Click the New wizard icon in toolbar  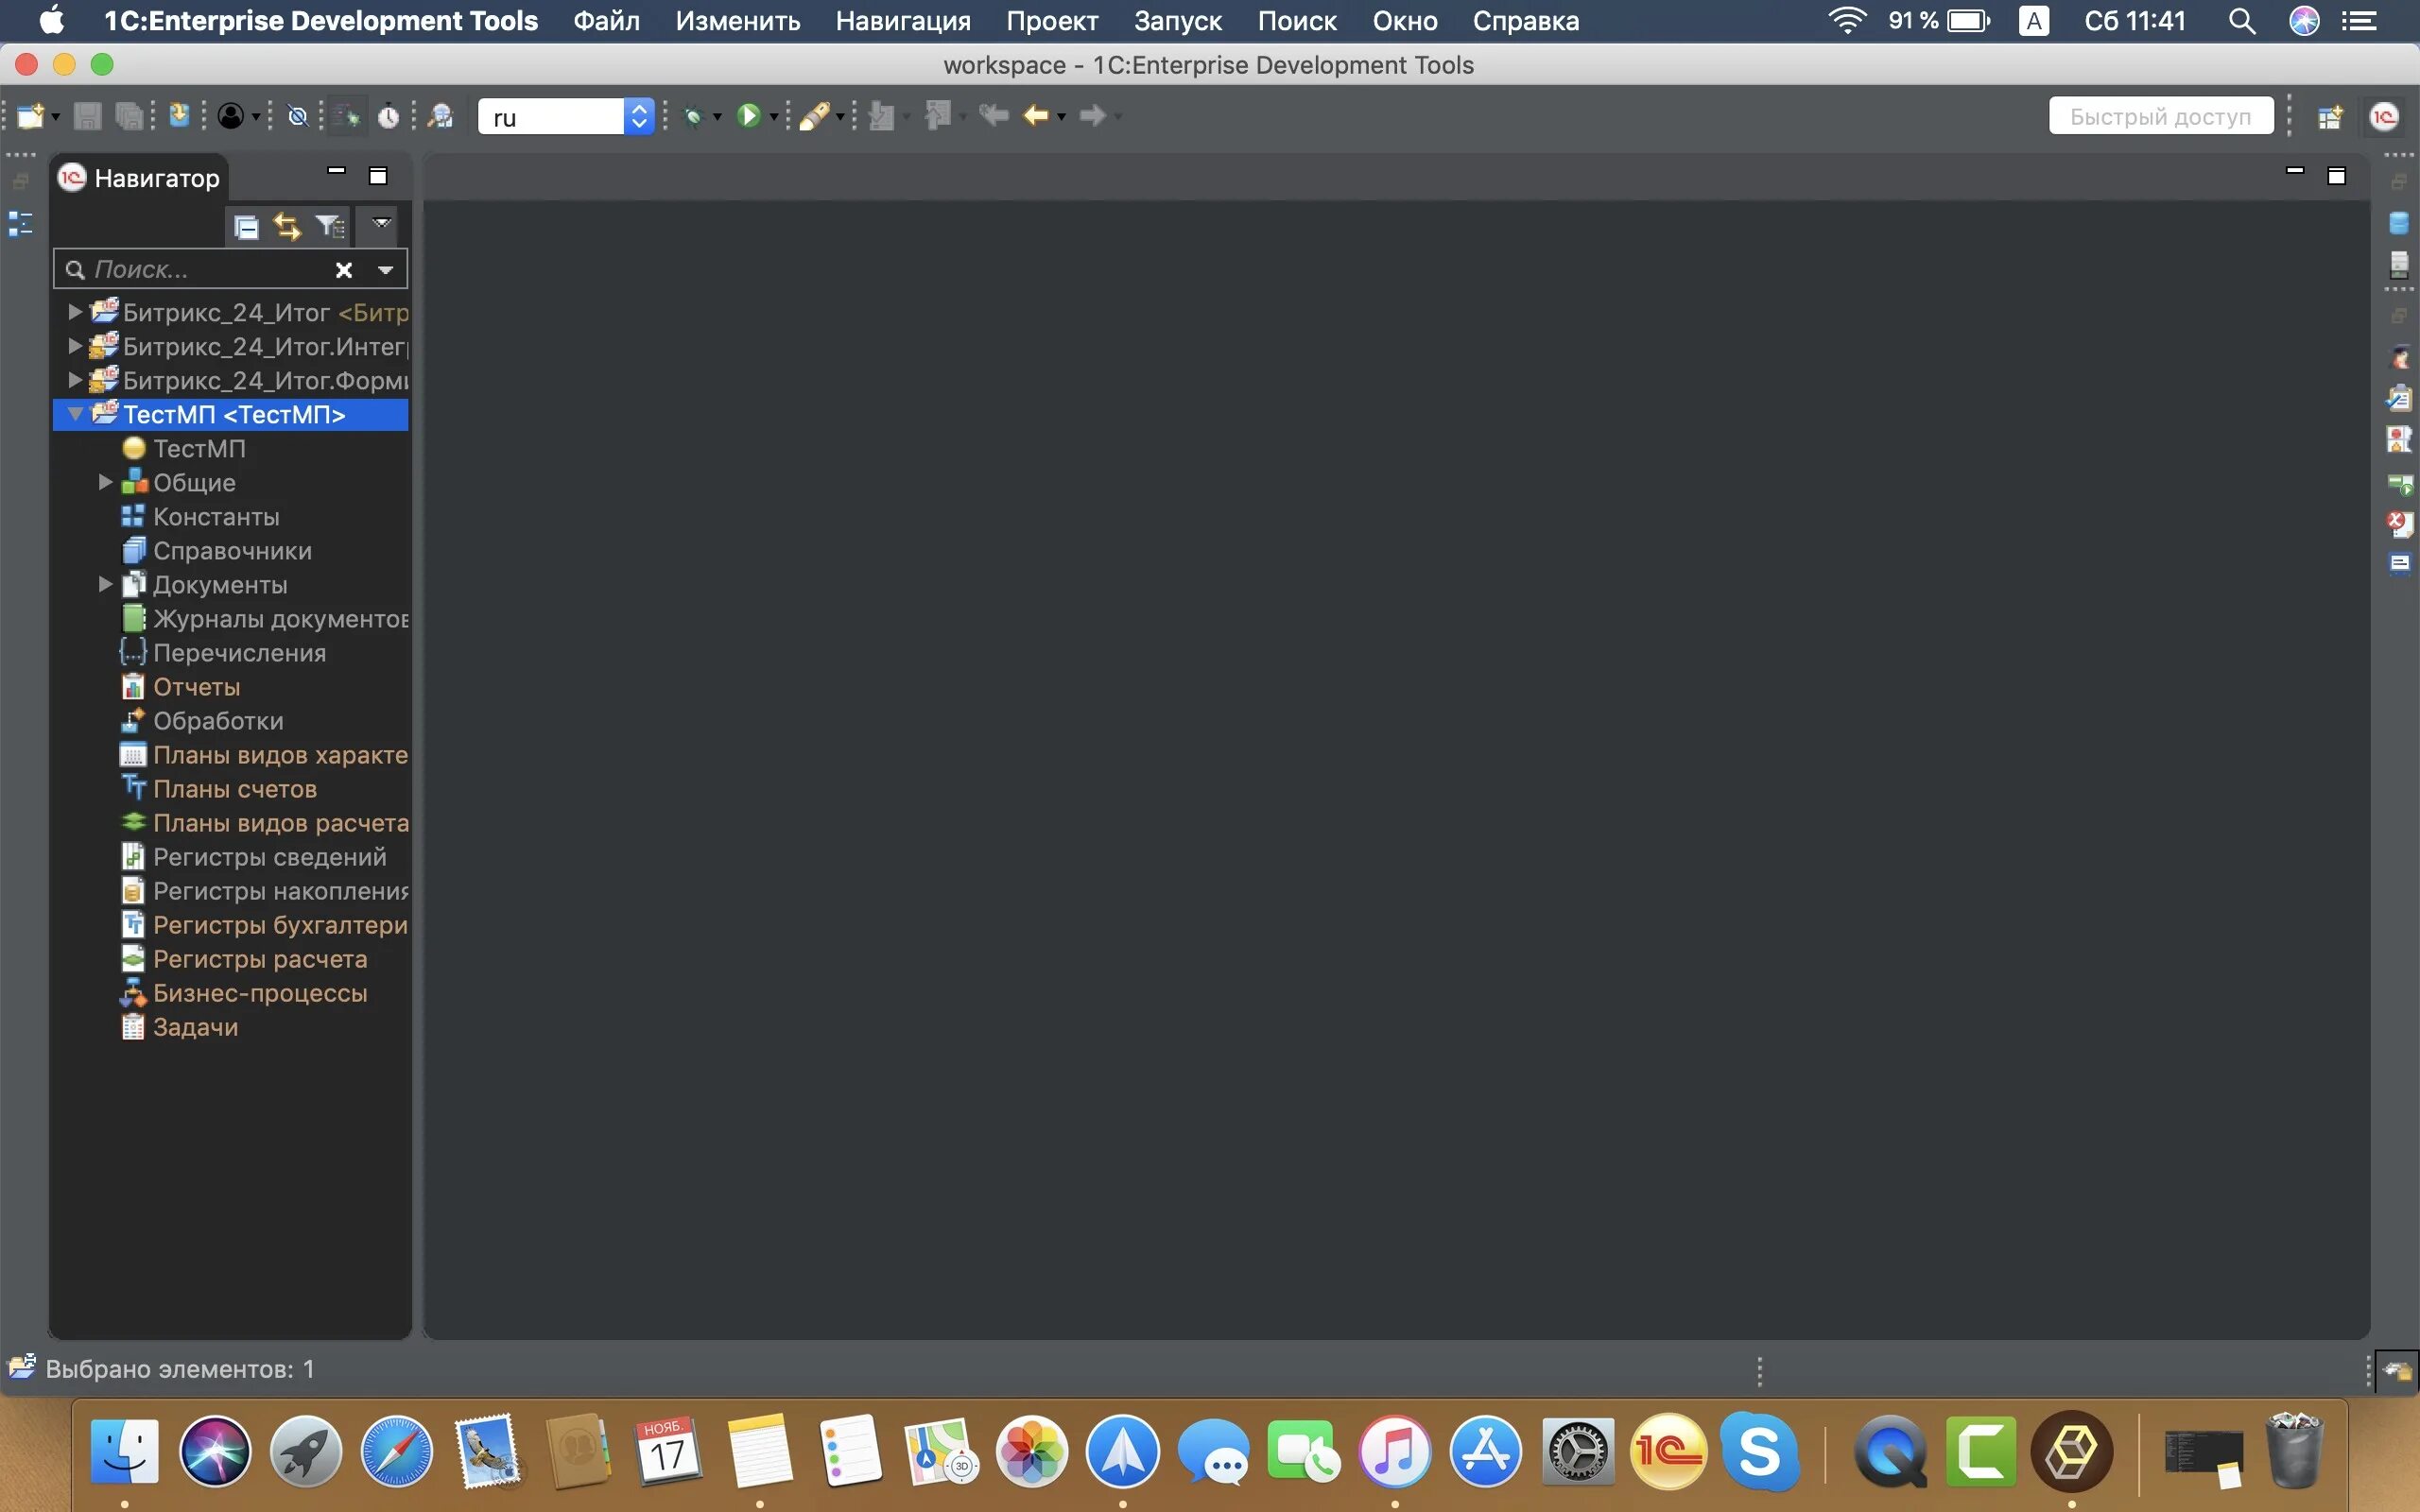point(30,116)
